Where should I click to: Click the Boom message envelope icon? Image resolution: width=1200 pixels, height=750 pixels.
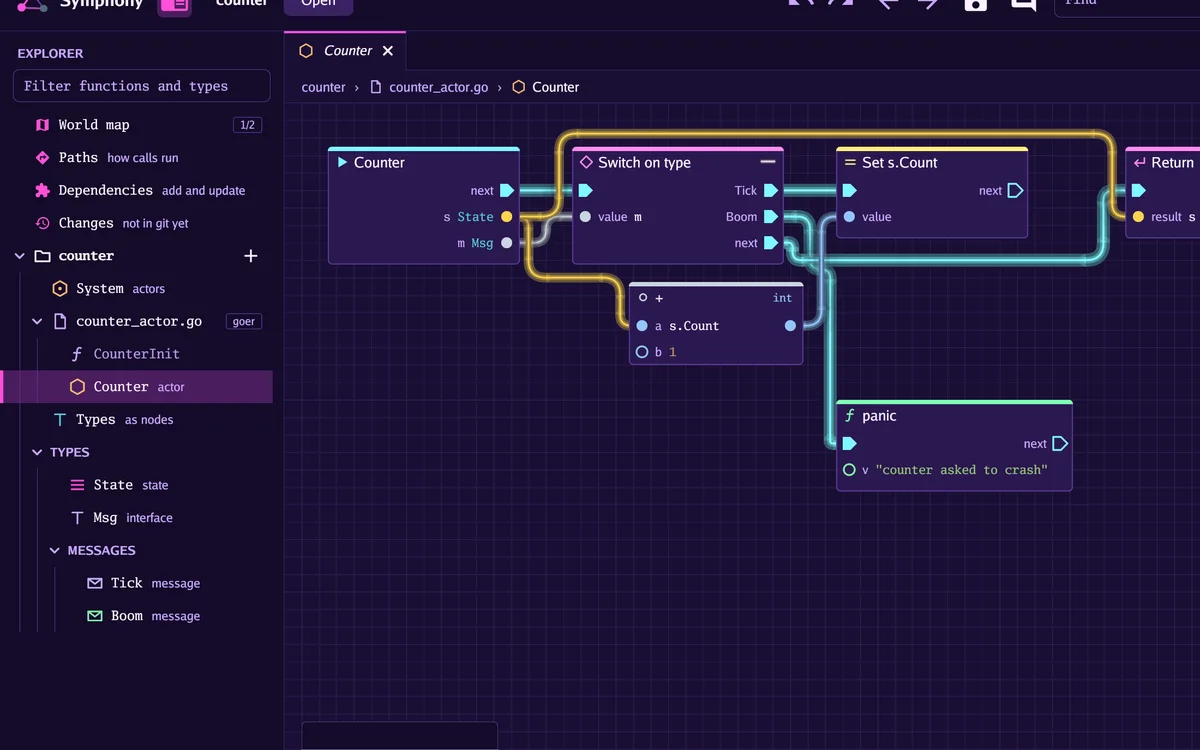95,616
